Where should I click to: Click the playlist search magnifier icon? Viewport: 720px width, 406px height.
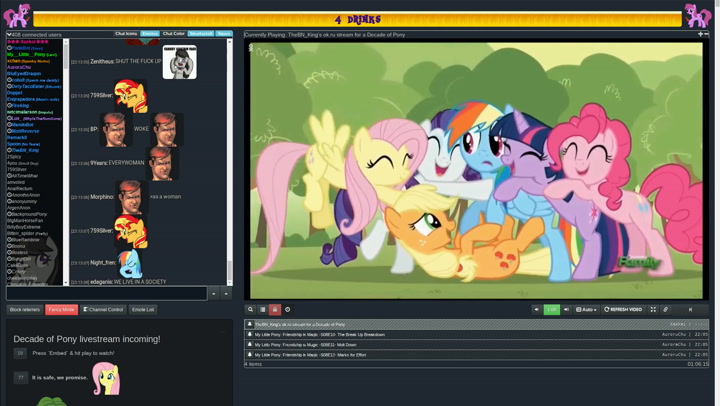[251, 310]
